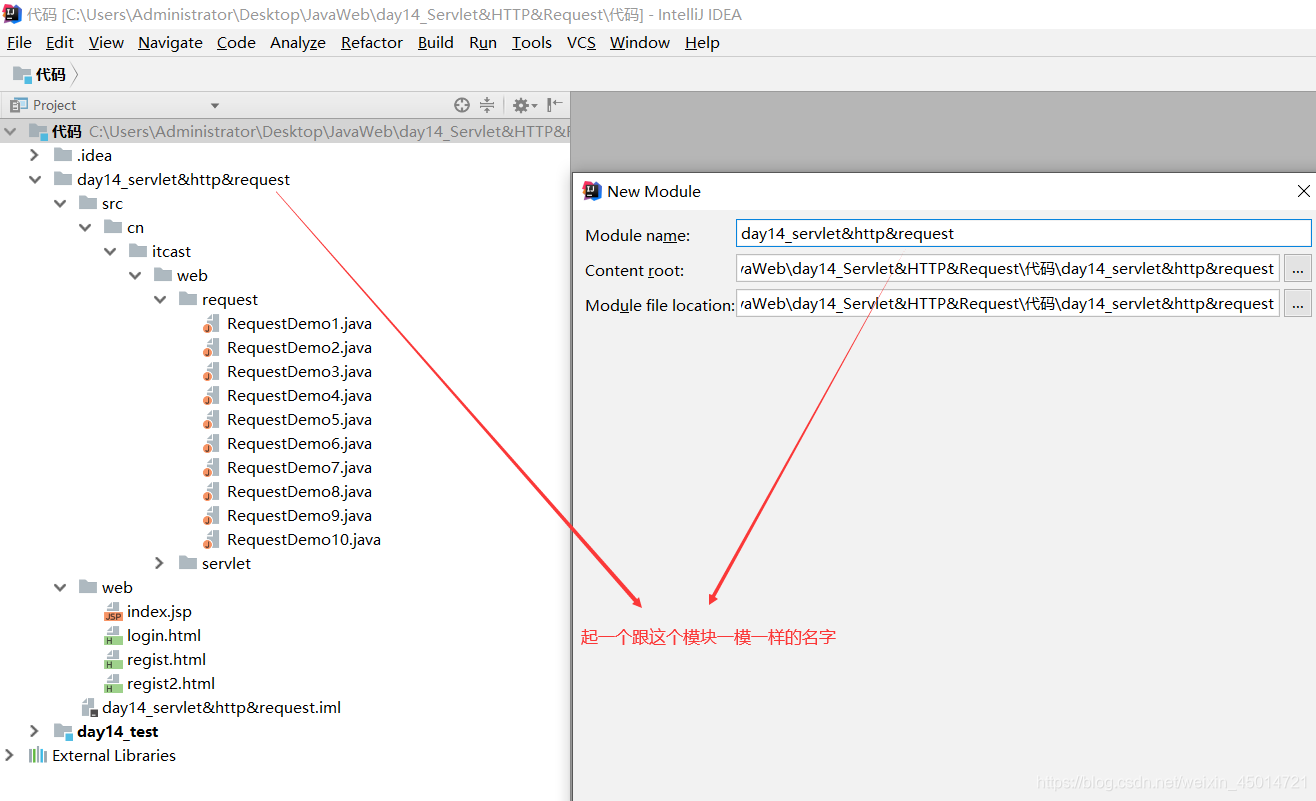Click the breadcrumb 代码 folder icon

(x=22, y=74)
